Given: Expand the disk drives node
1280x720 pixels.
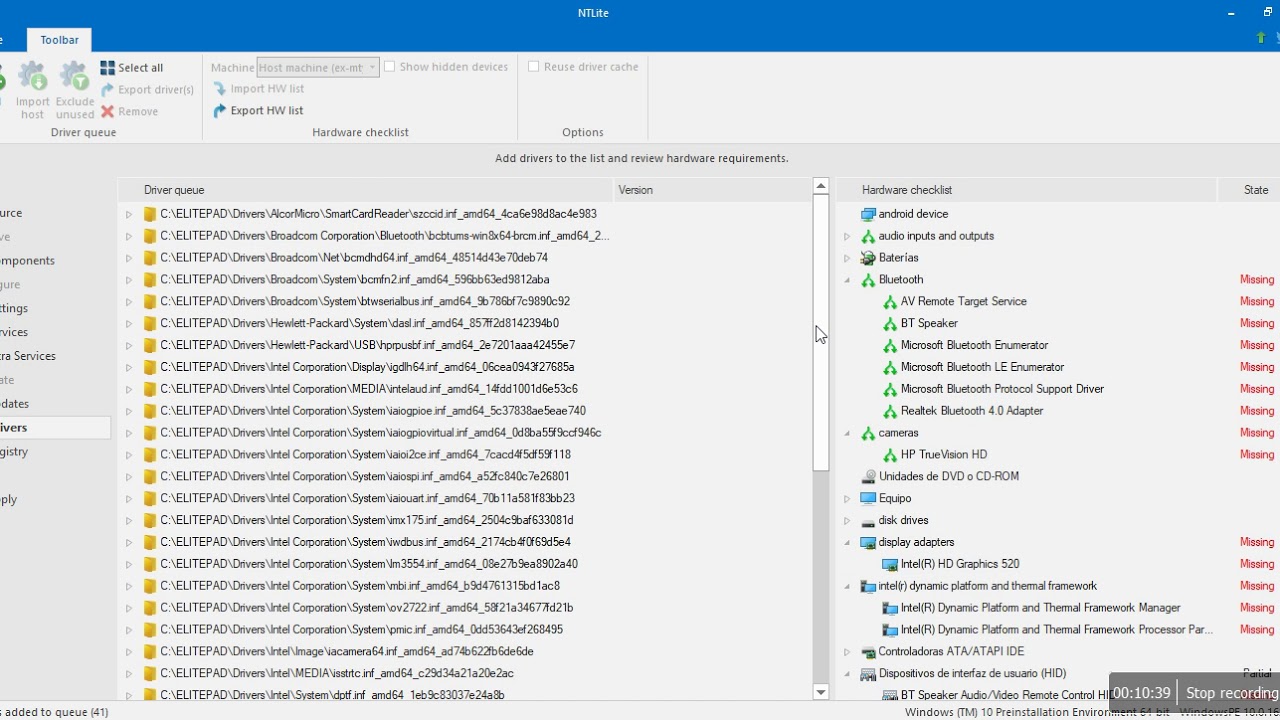Looking at the screenshot, I should point(847,520).
